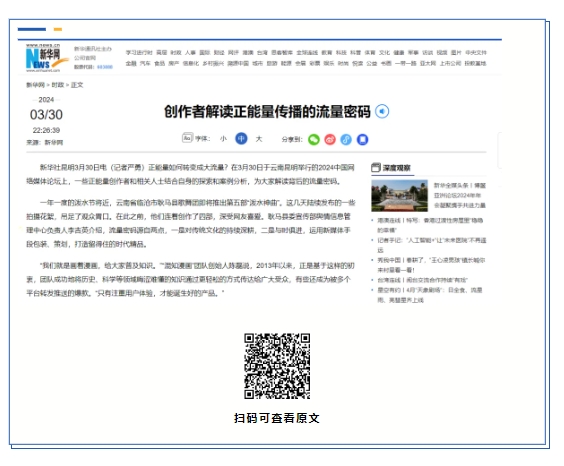The height and width of the screenshot is (466, 564).
Task: Open the 记者手记 artificial intelligence article link
Action: click(432, 245)
